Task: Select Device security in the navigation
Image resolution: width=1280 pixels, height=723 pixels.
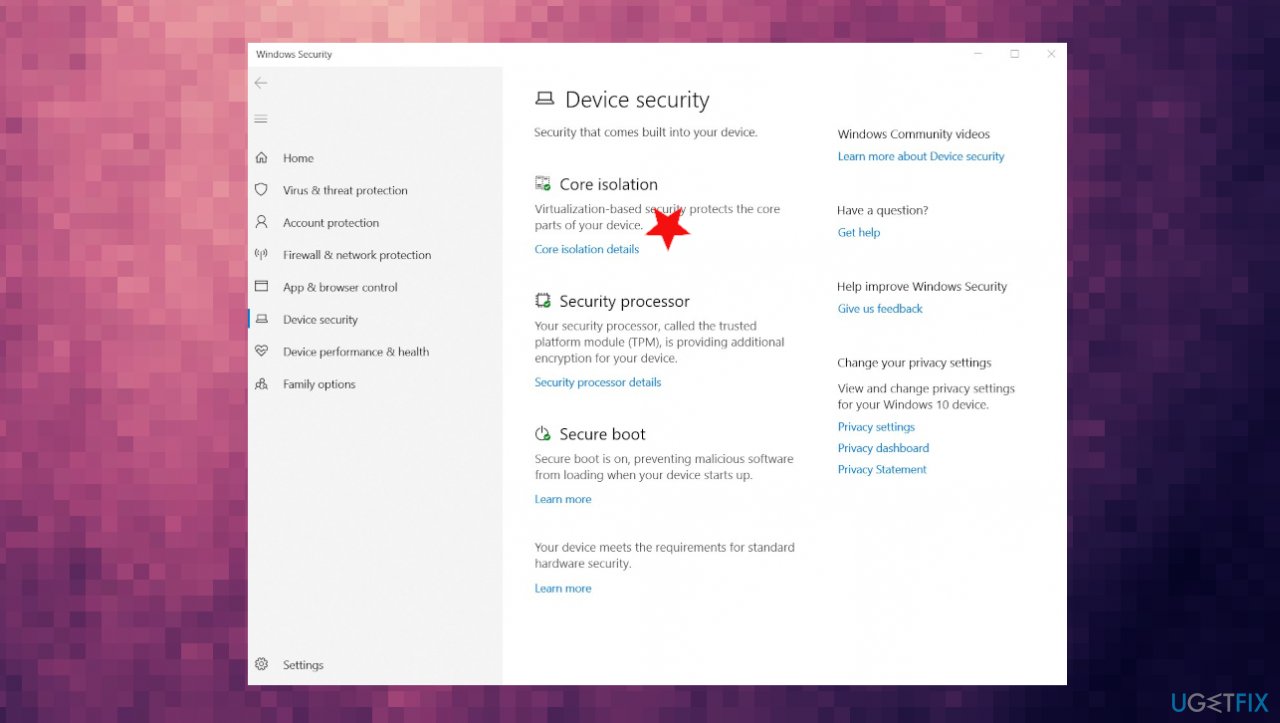Action: pyautogui.click(x=320, y=319)
